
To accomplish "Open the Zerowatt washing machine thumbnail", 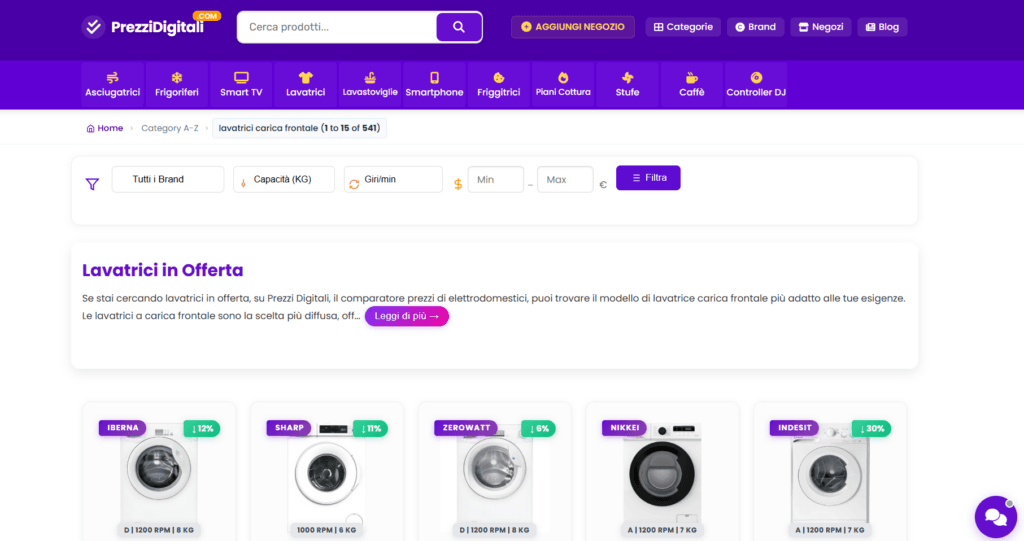I will (494, 472).
